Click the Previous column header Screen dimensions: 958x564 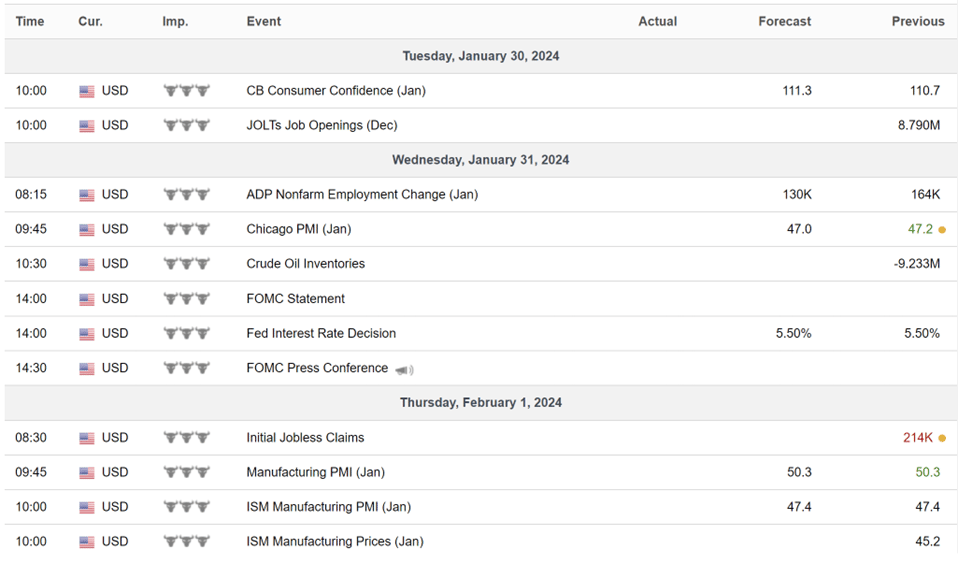click(918, 21)
